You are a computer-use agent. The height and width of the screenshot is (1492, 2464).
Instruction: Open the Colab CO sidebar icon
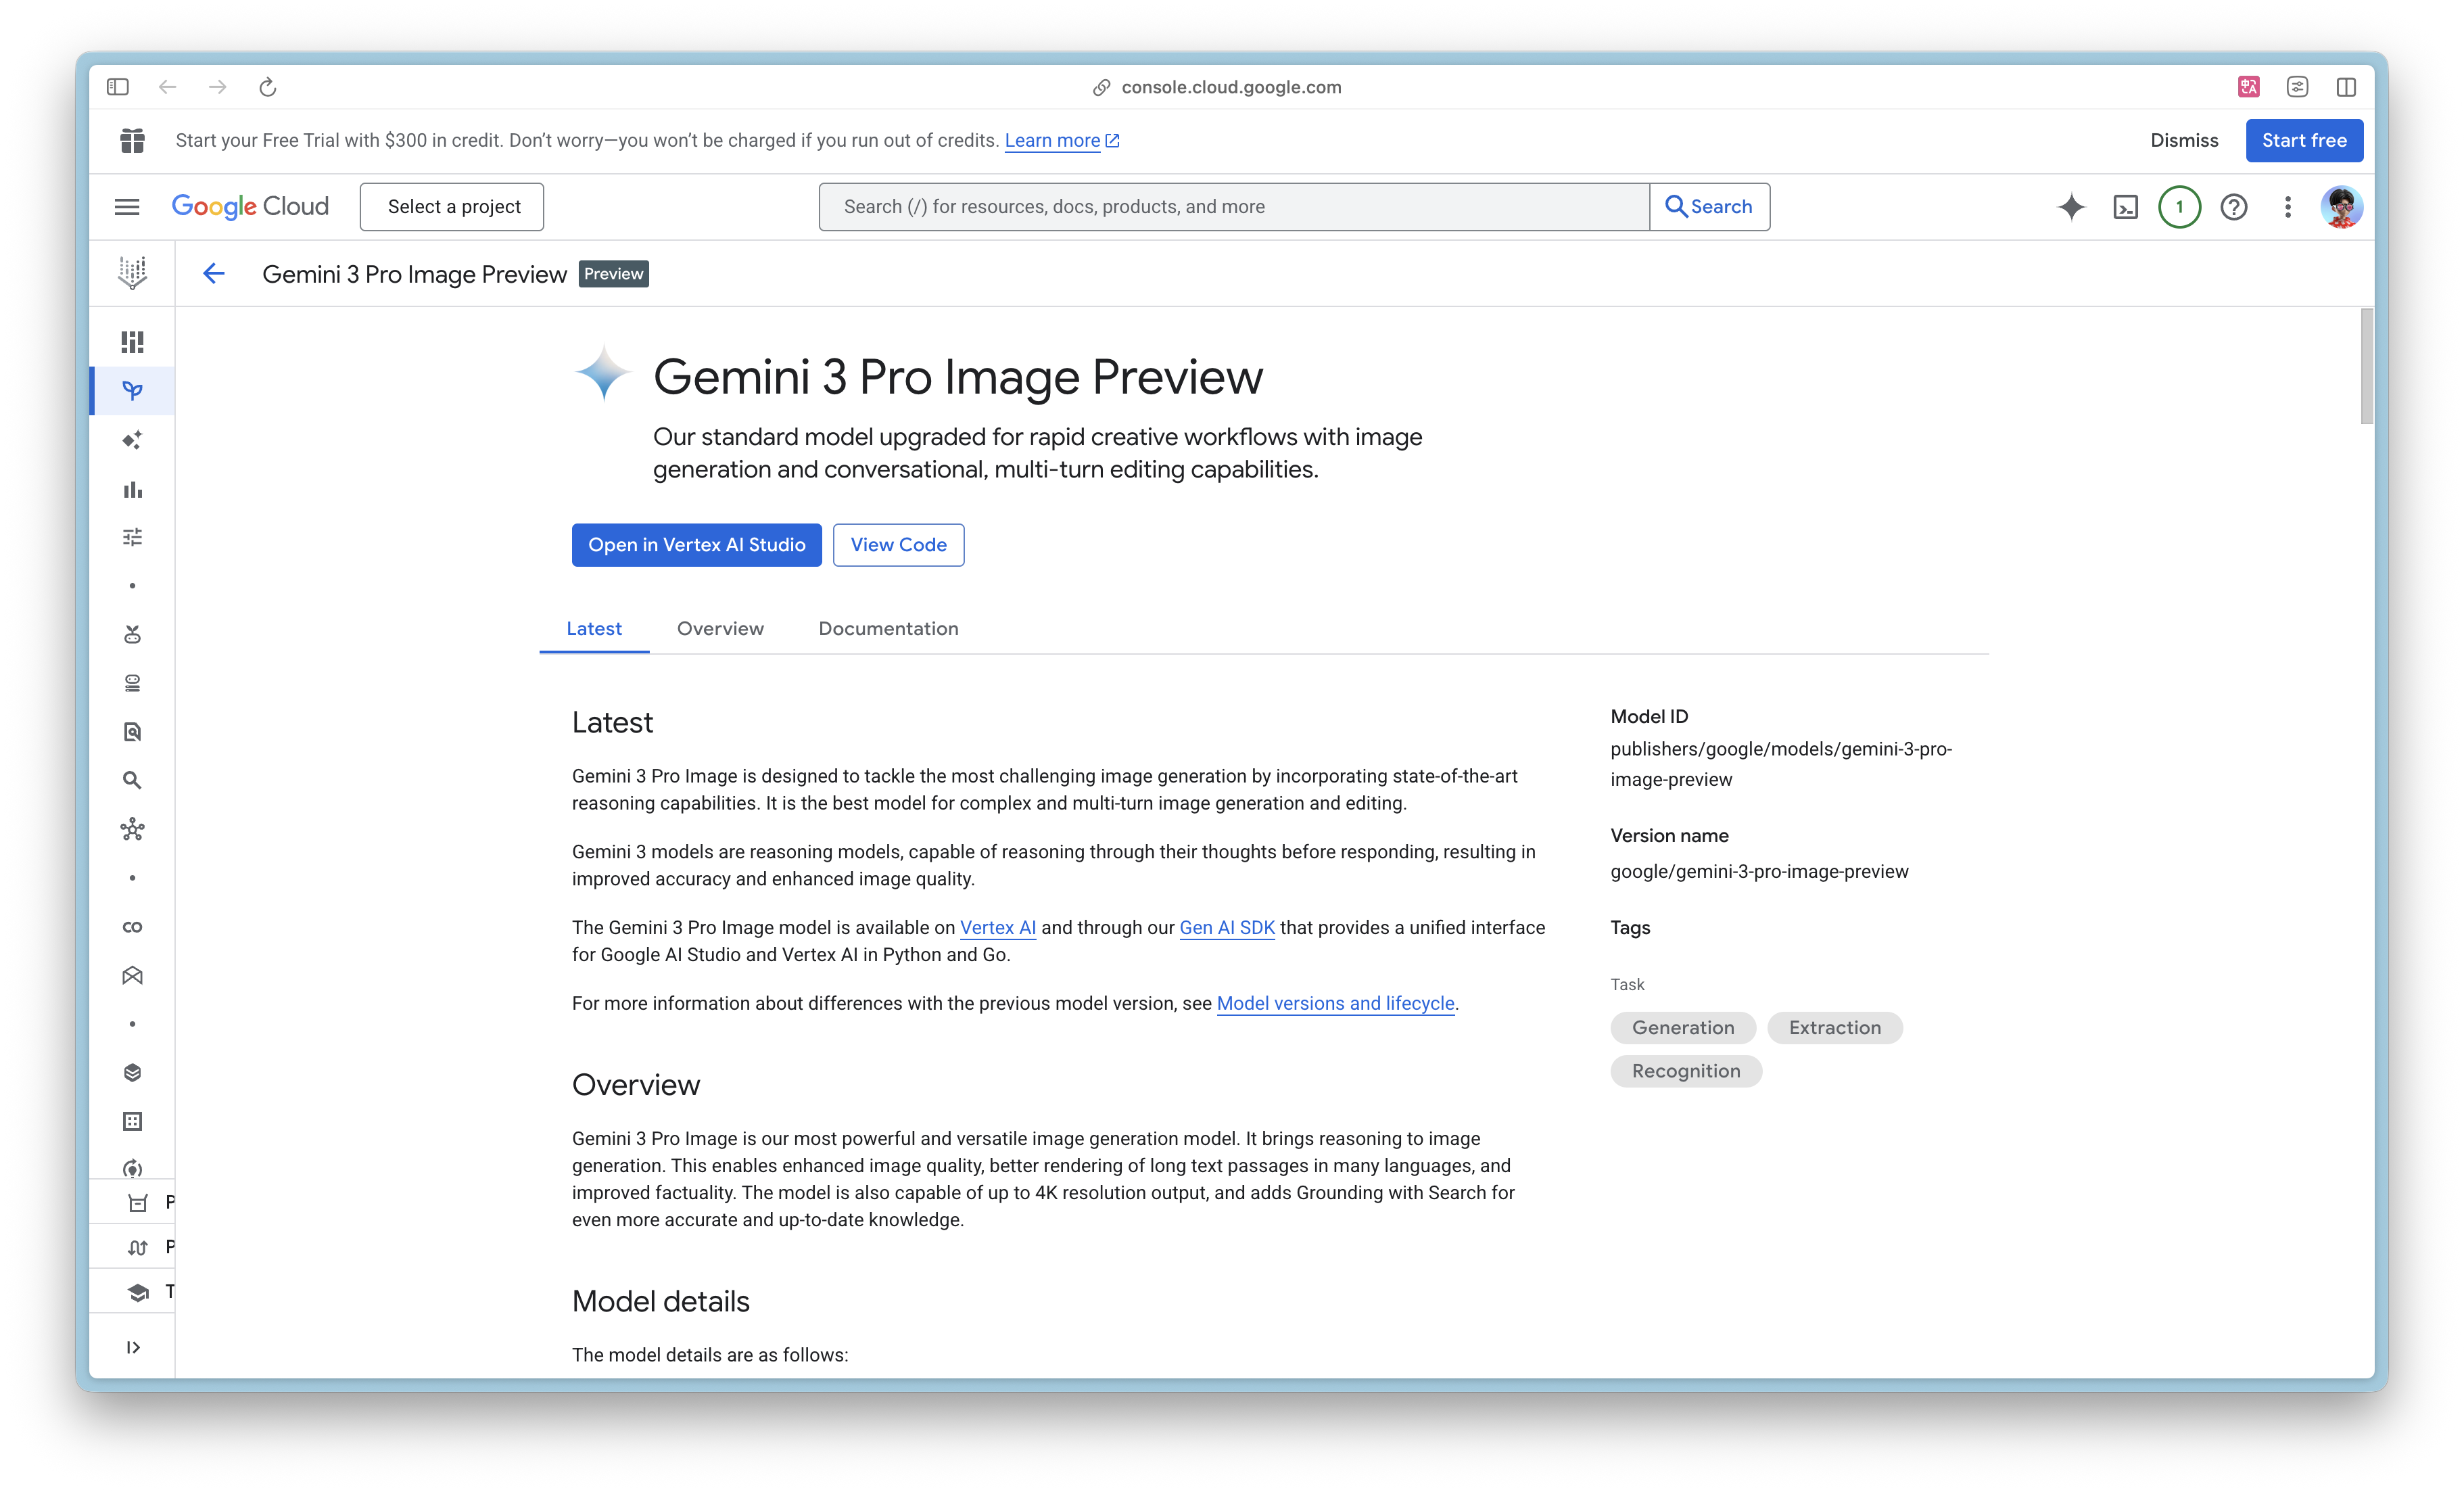click(132, 927)
